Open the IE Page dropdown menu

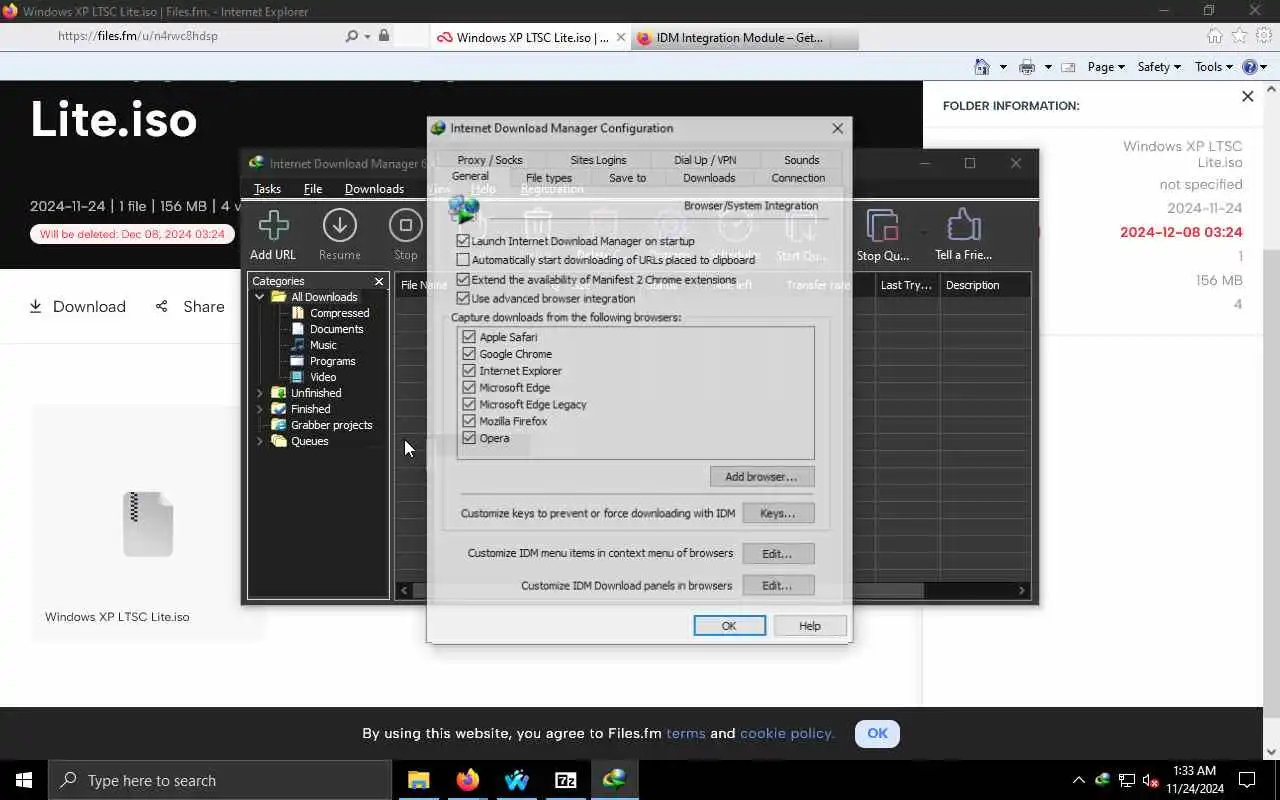pos(1106,67)
